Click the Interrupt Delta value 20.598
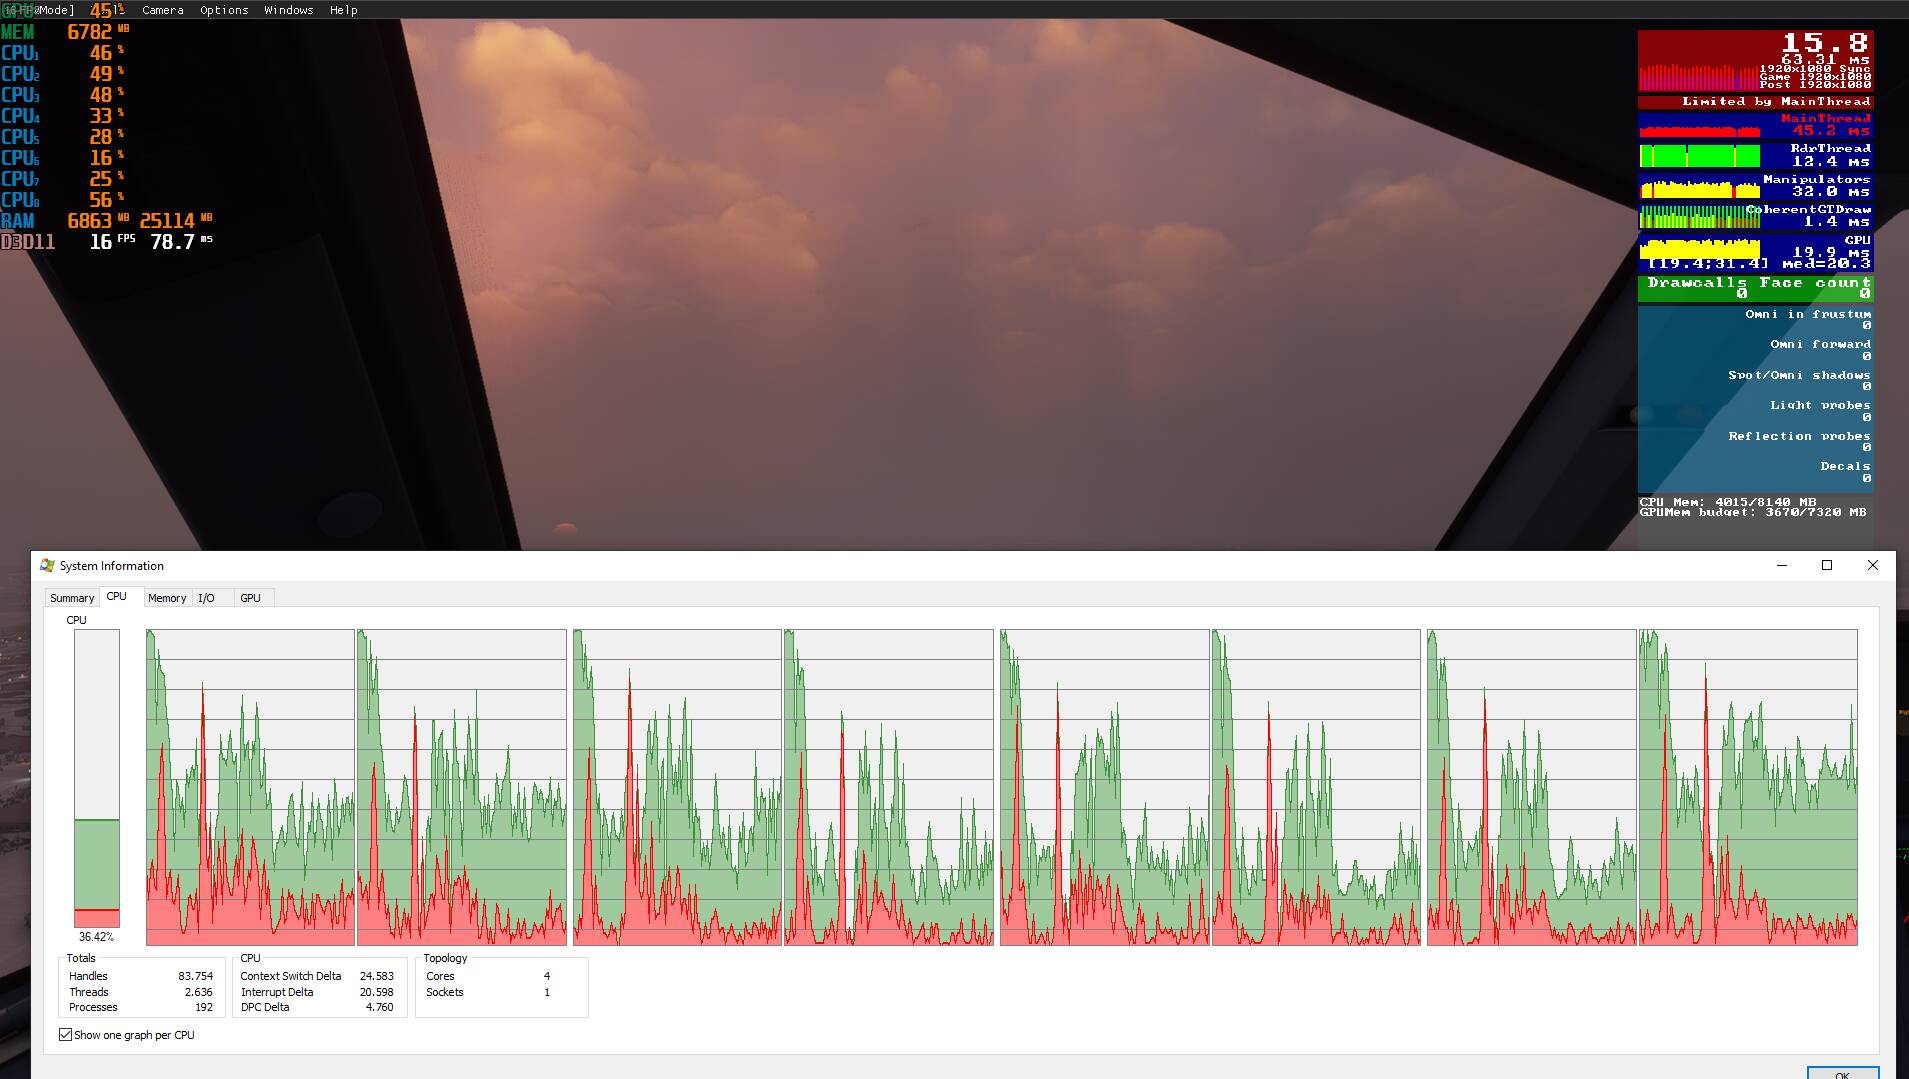 coord(377,992)
